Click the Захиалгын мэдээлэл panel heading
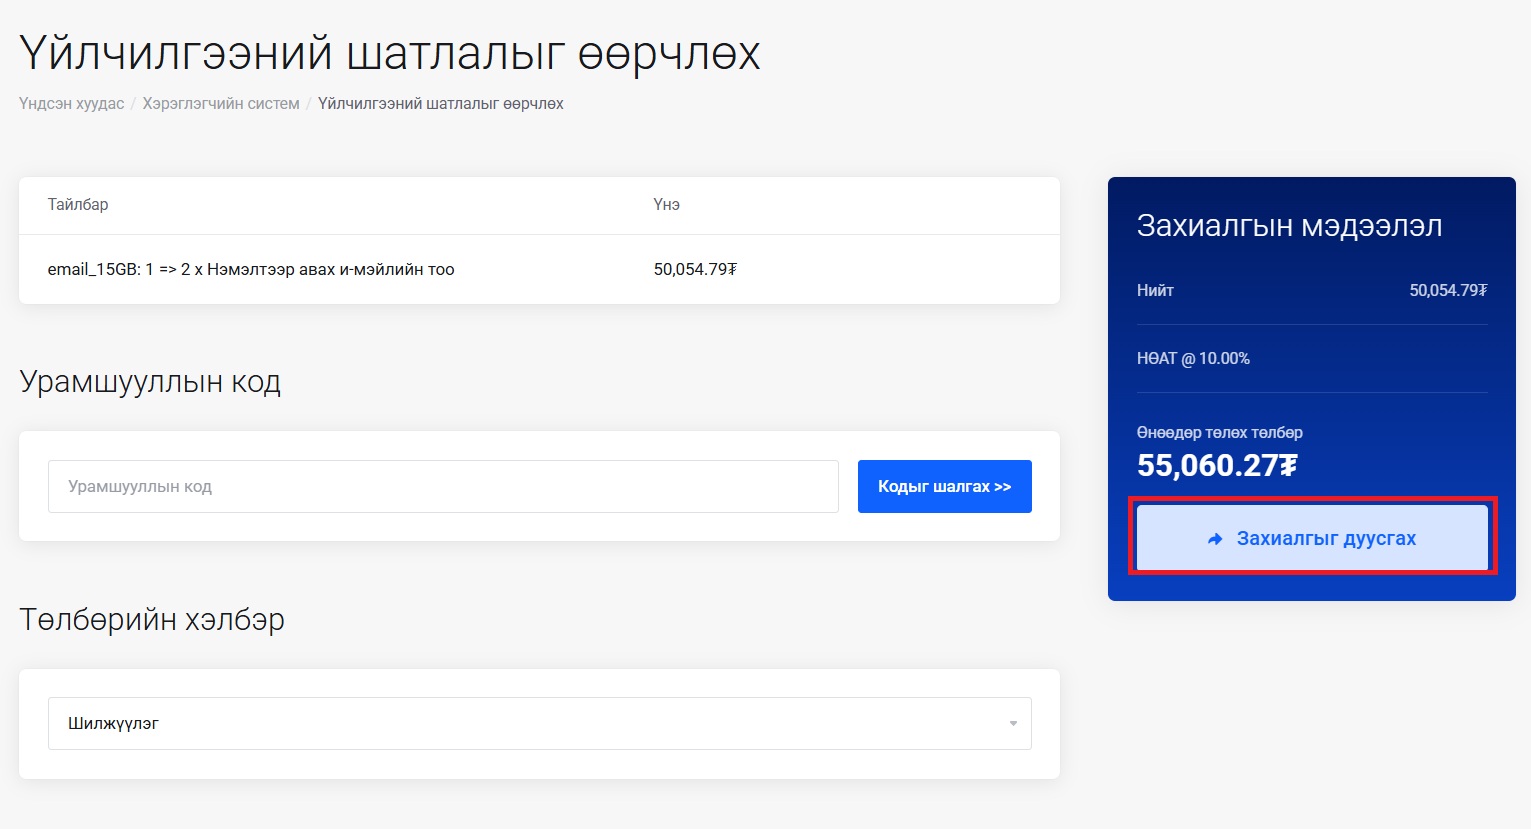Screen dimensions: 1531x829 coord(1289,226)
